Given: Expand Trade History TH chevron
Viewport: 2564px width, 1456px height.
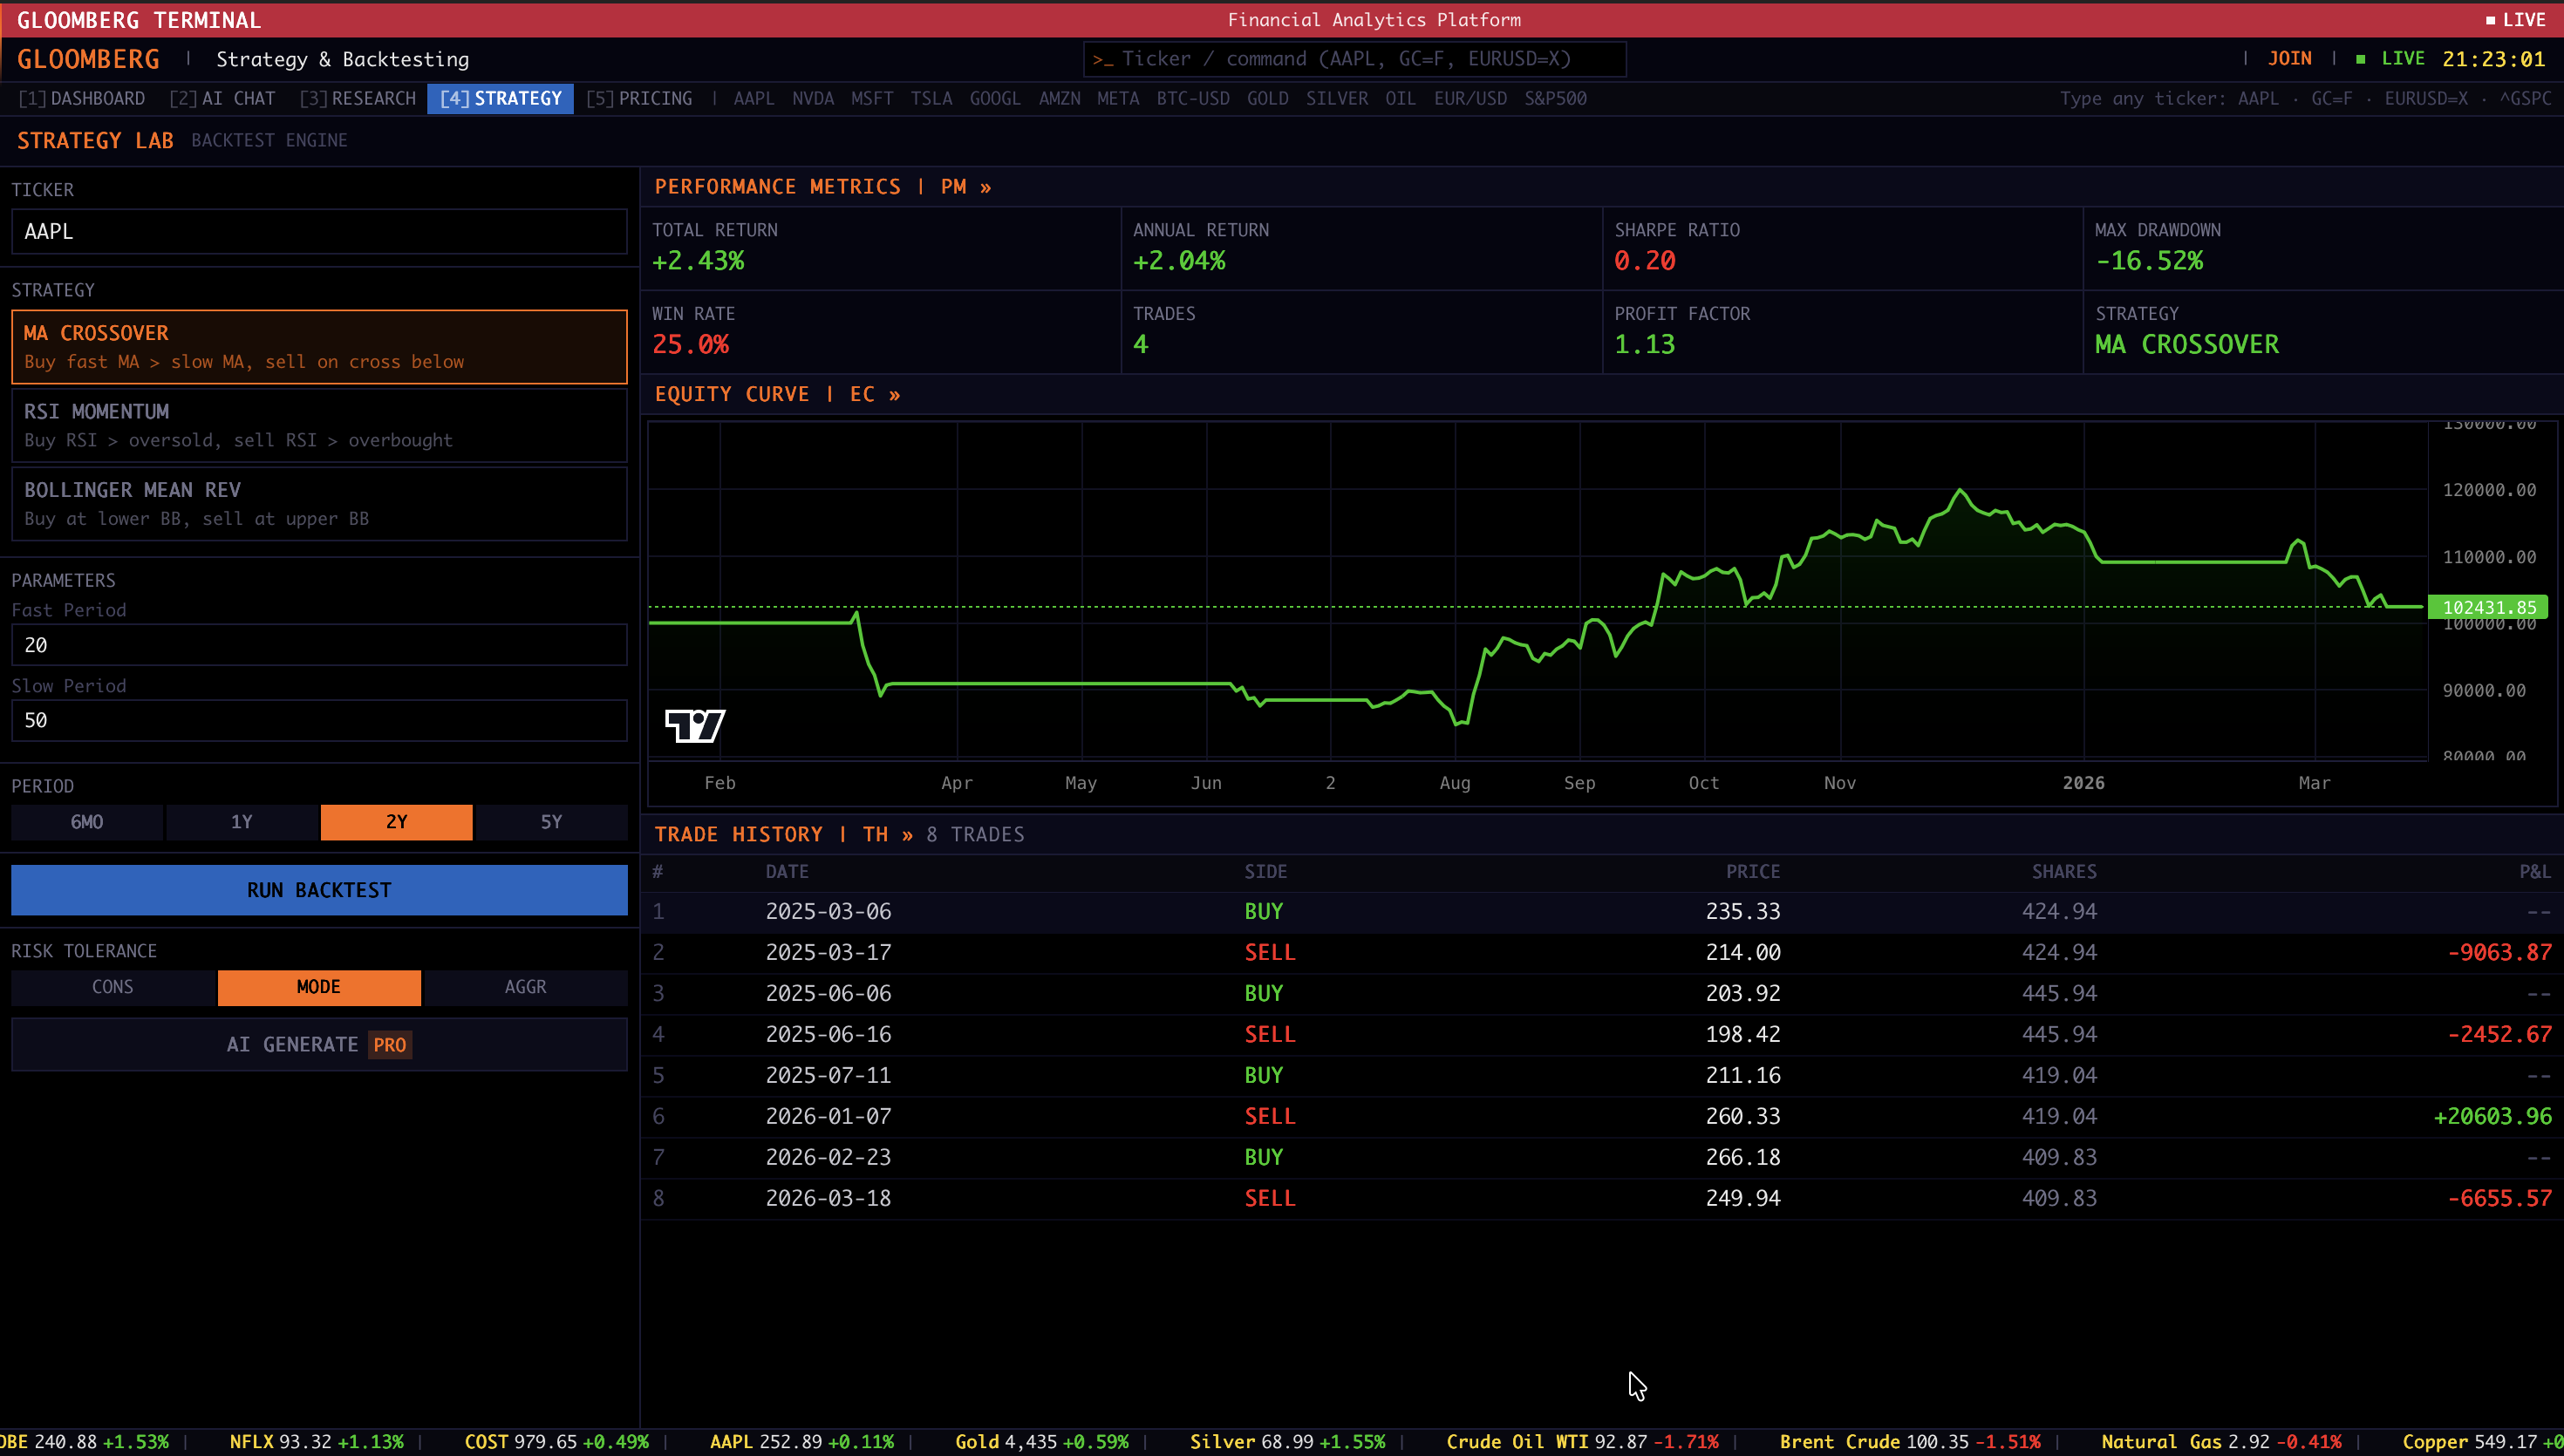Looking at the screenshot, I should coord(907,834).
